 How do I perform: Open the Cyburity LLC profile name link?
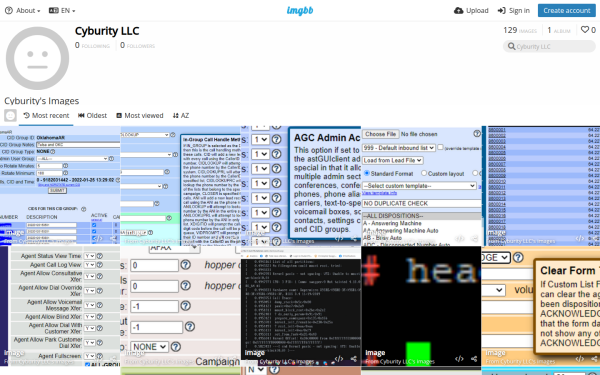coord(107,31)
